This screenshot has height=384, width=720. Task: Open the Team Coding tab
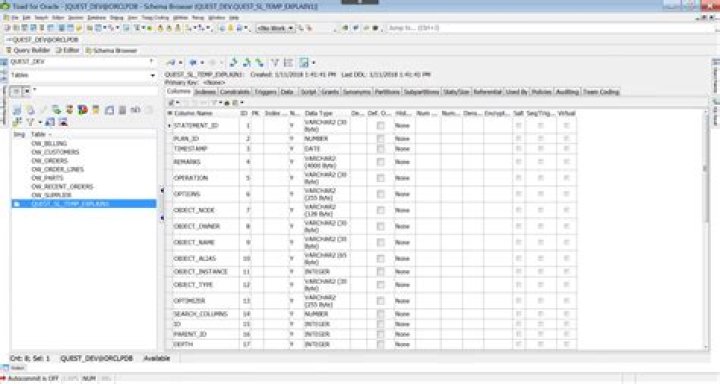click(x=601, y=92)
